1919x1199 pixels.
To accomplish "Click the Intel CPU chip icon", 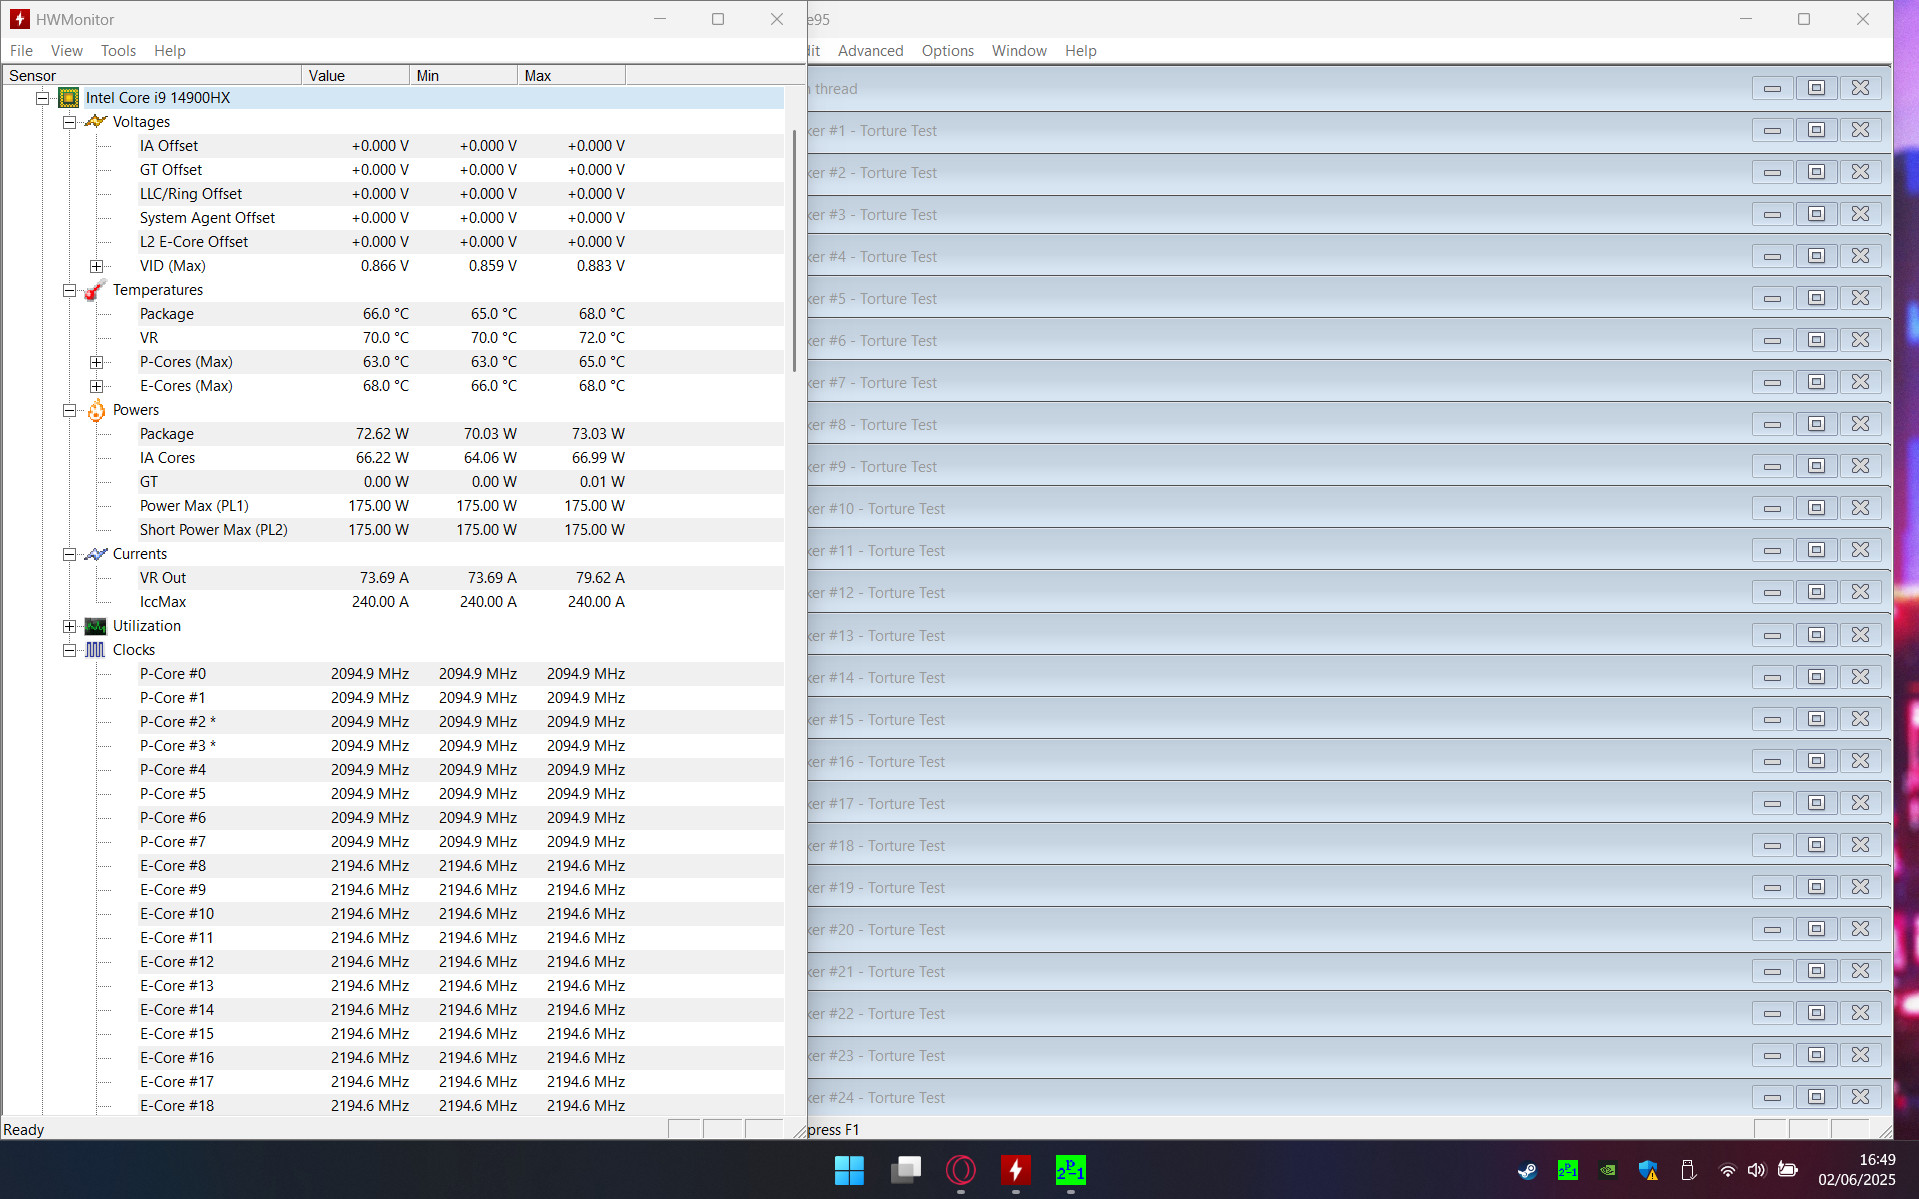I will (x=68, y=98).
